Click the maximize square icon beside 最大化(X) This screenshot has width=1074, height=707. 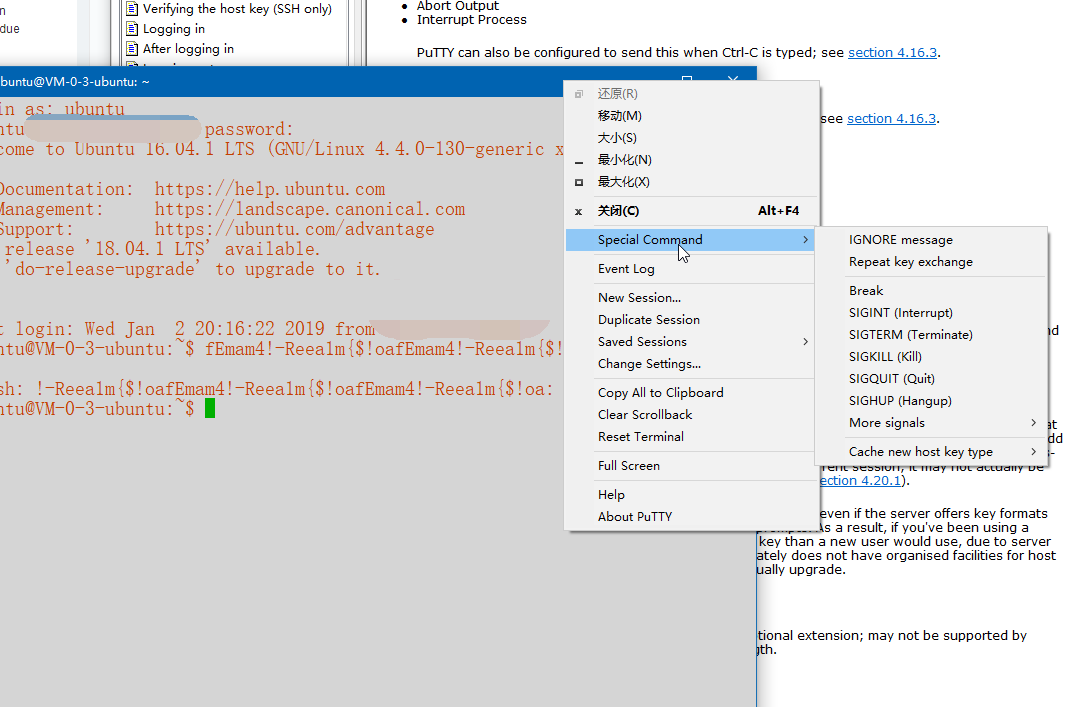(579, 182)
